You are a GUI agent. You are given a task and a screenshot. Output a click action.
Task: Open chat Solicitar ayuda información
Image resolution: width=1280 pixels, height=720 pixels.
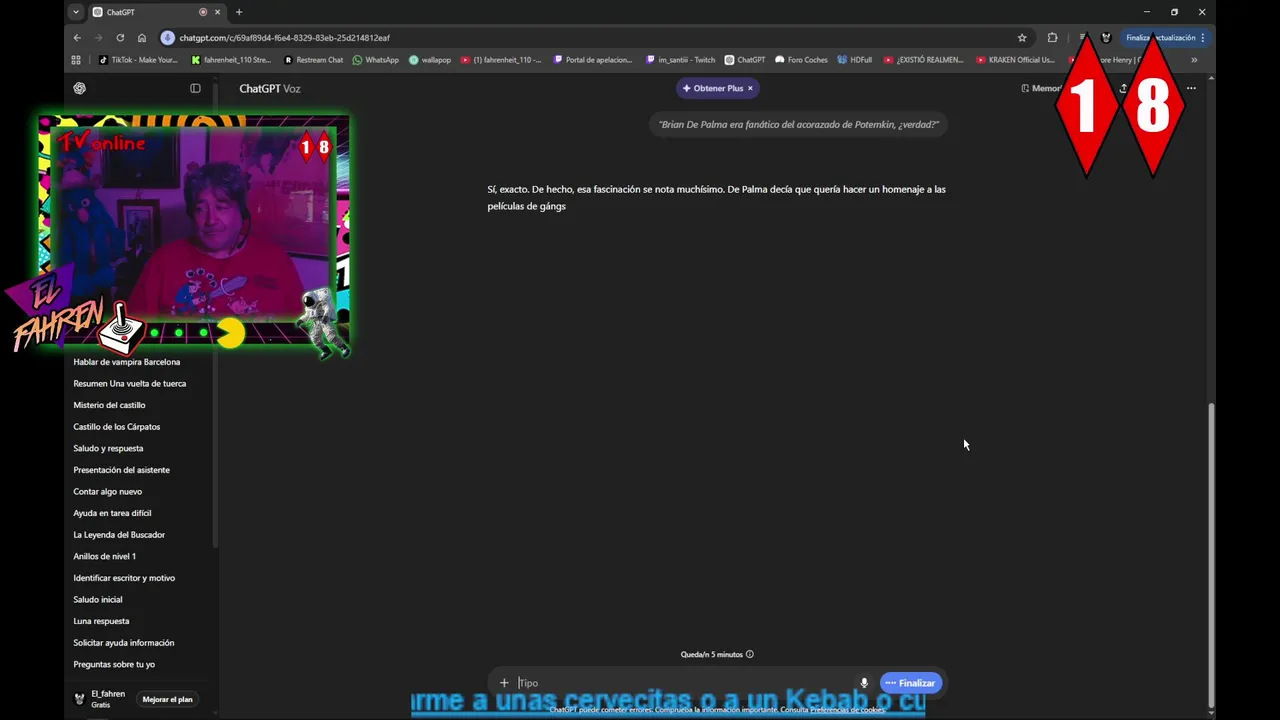123,643
